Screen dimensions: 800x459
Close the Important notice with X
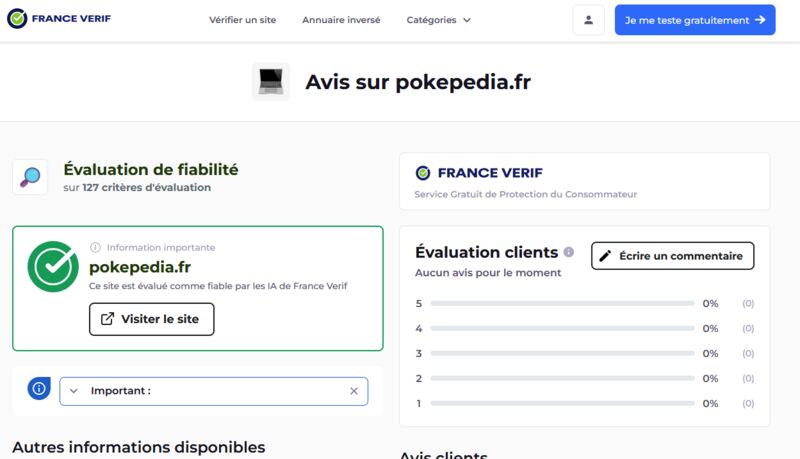point(354,391)
